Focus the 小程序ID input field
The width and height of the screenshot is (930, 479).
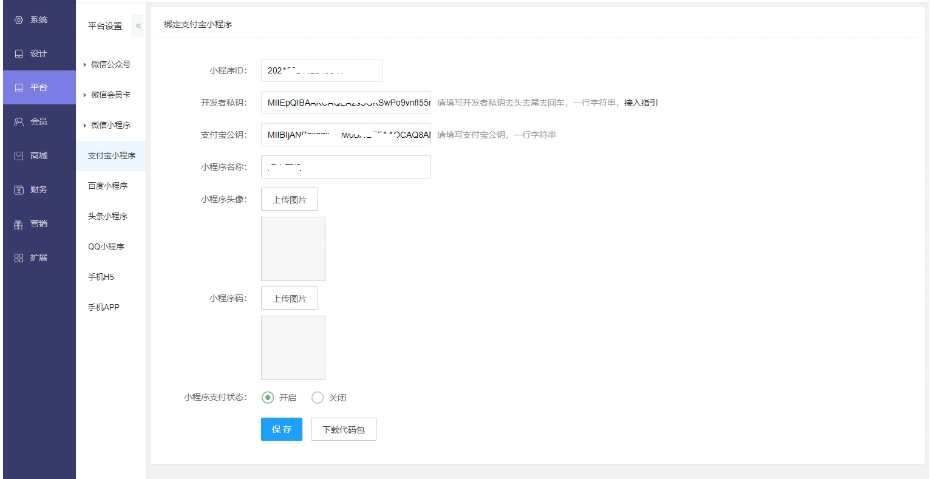(321, 71)
